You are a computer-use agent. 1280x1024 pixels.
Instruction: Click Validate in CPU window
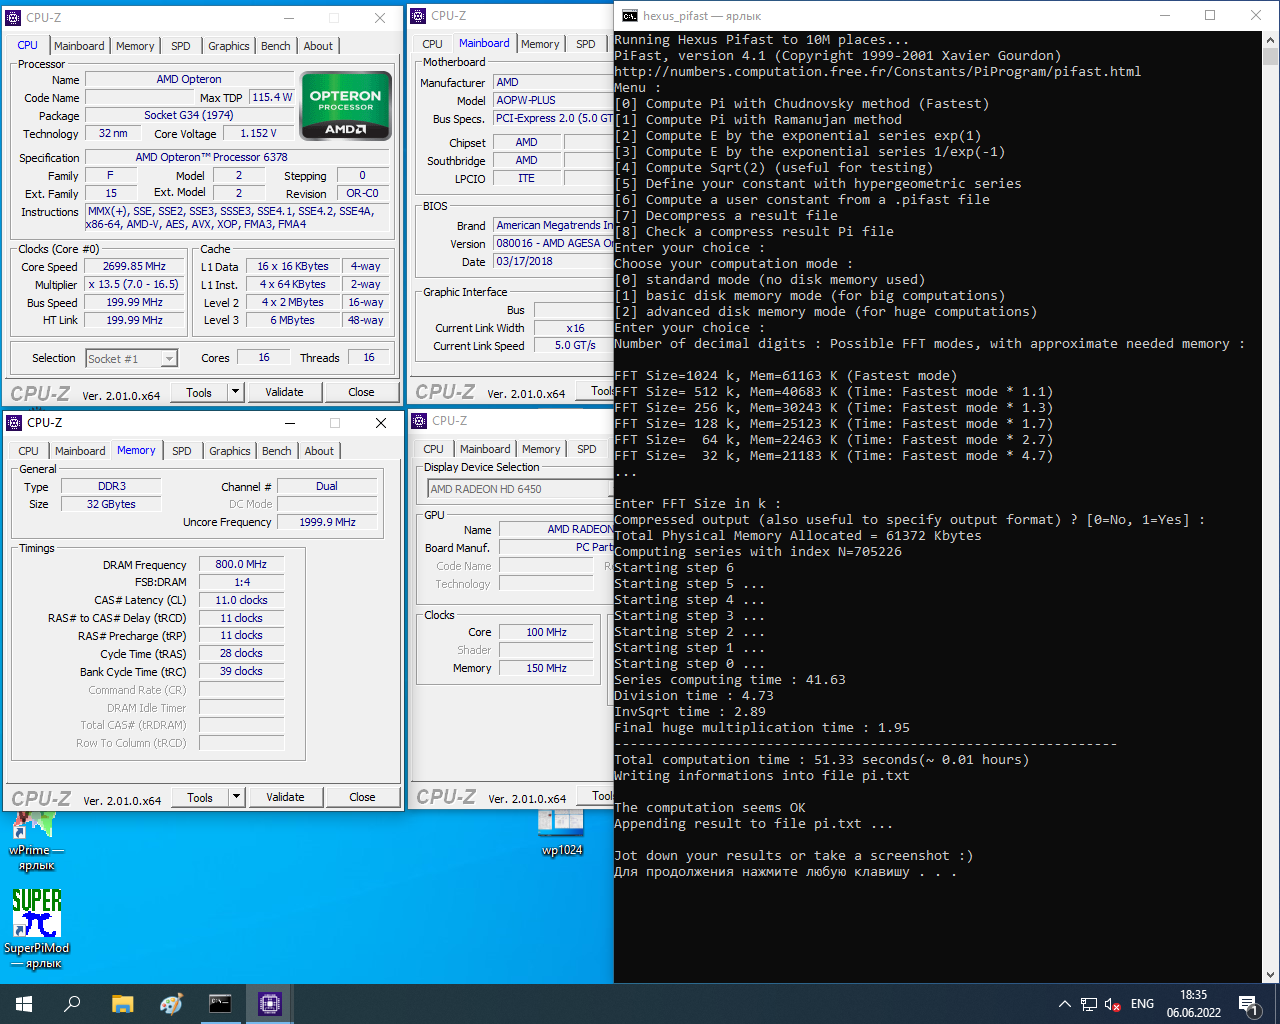pyautogui.click(x=284, y=392)
